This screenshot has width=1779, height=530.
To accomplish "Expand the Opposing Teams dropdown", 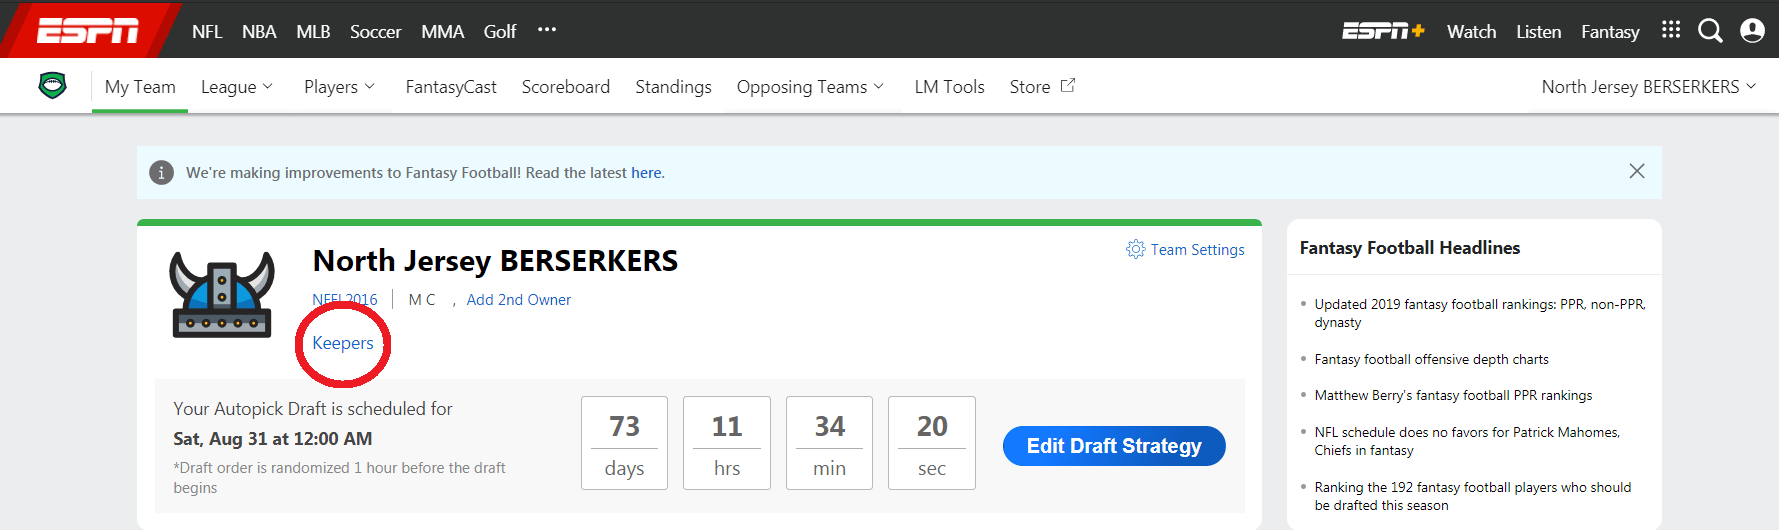I will (811, 87).
